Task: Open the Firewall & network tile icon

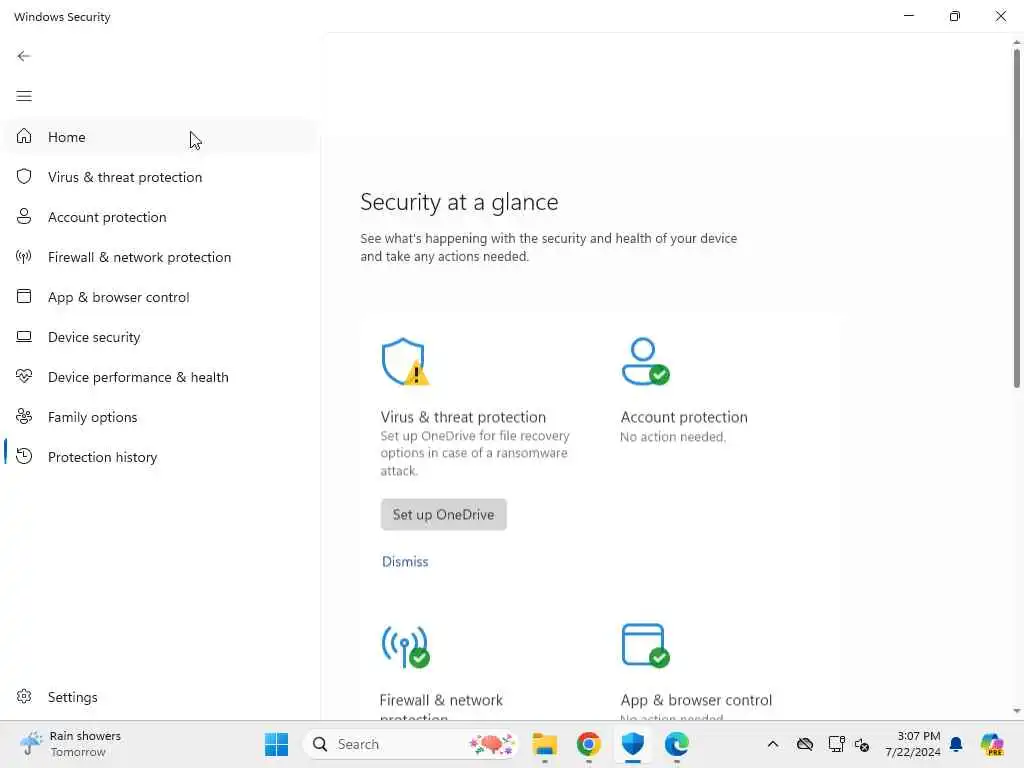Action: (x=405, y=647)
